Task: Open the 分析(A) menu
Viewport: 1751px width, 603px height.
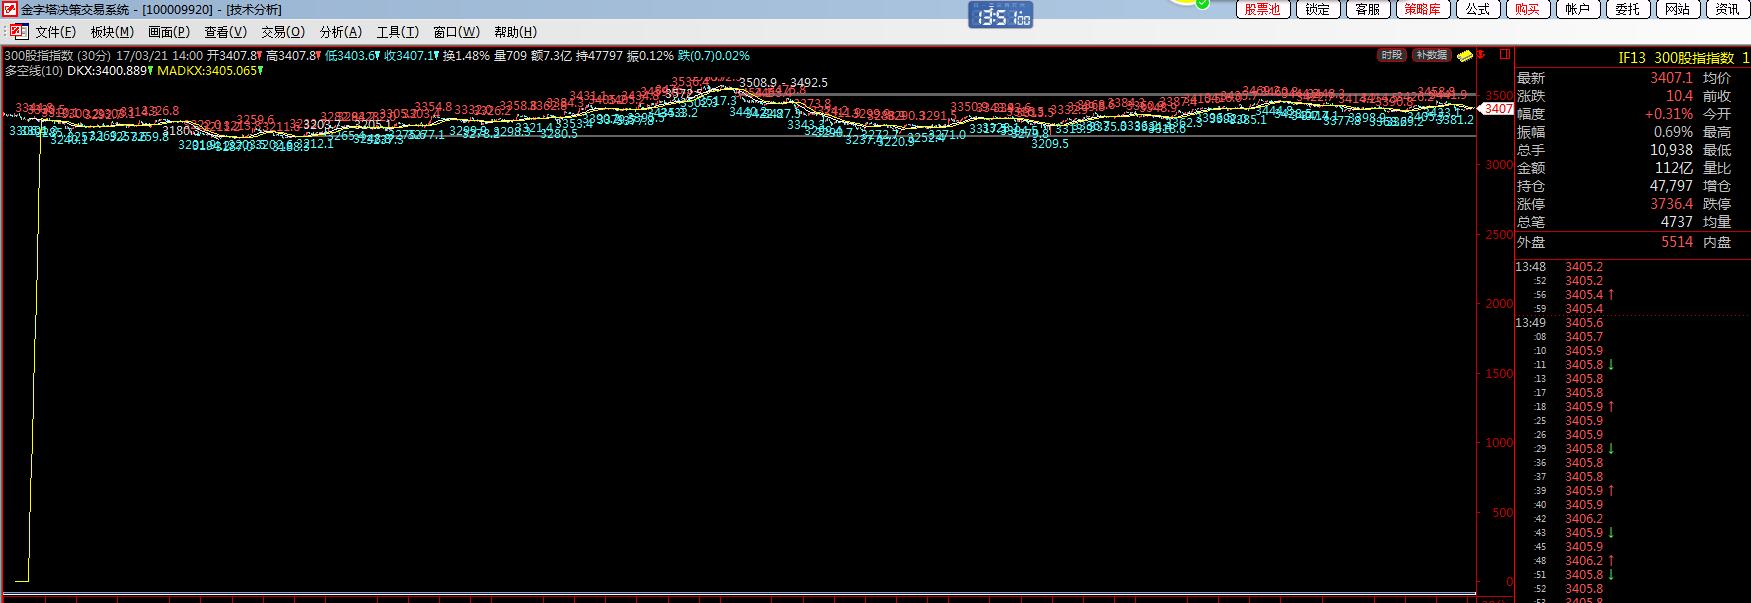Action: [x=340, y=32]
